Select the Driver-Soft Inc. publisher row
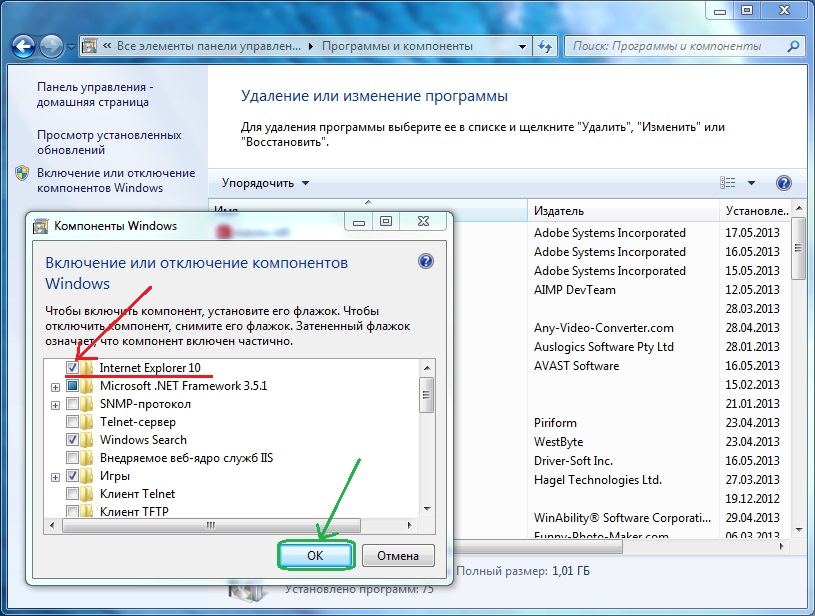This screenshot has height=616, width=815. tap(573, 461)
